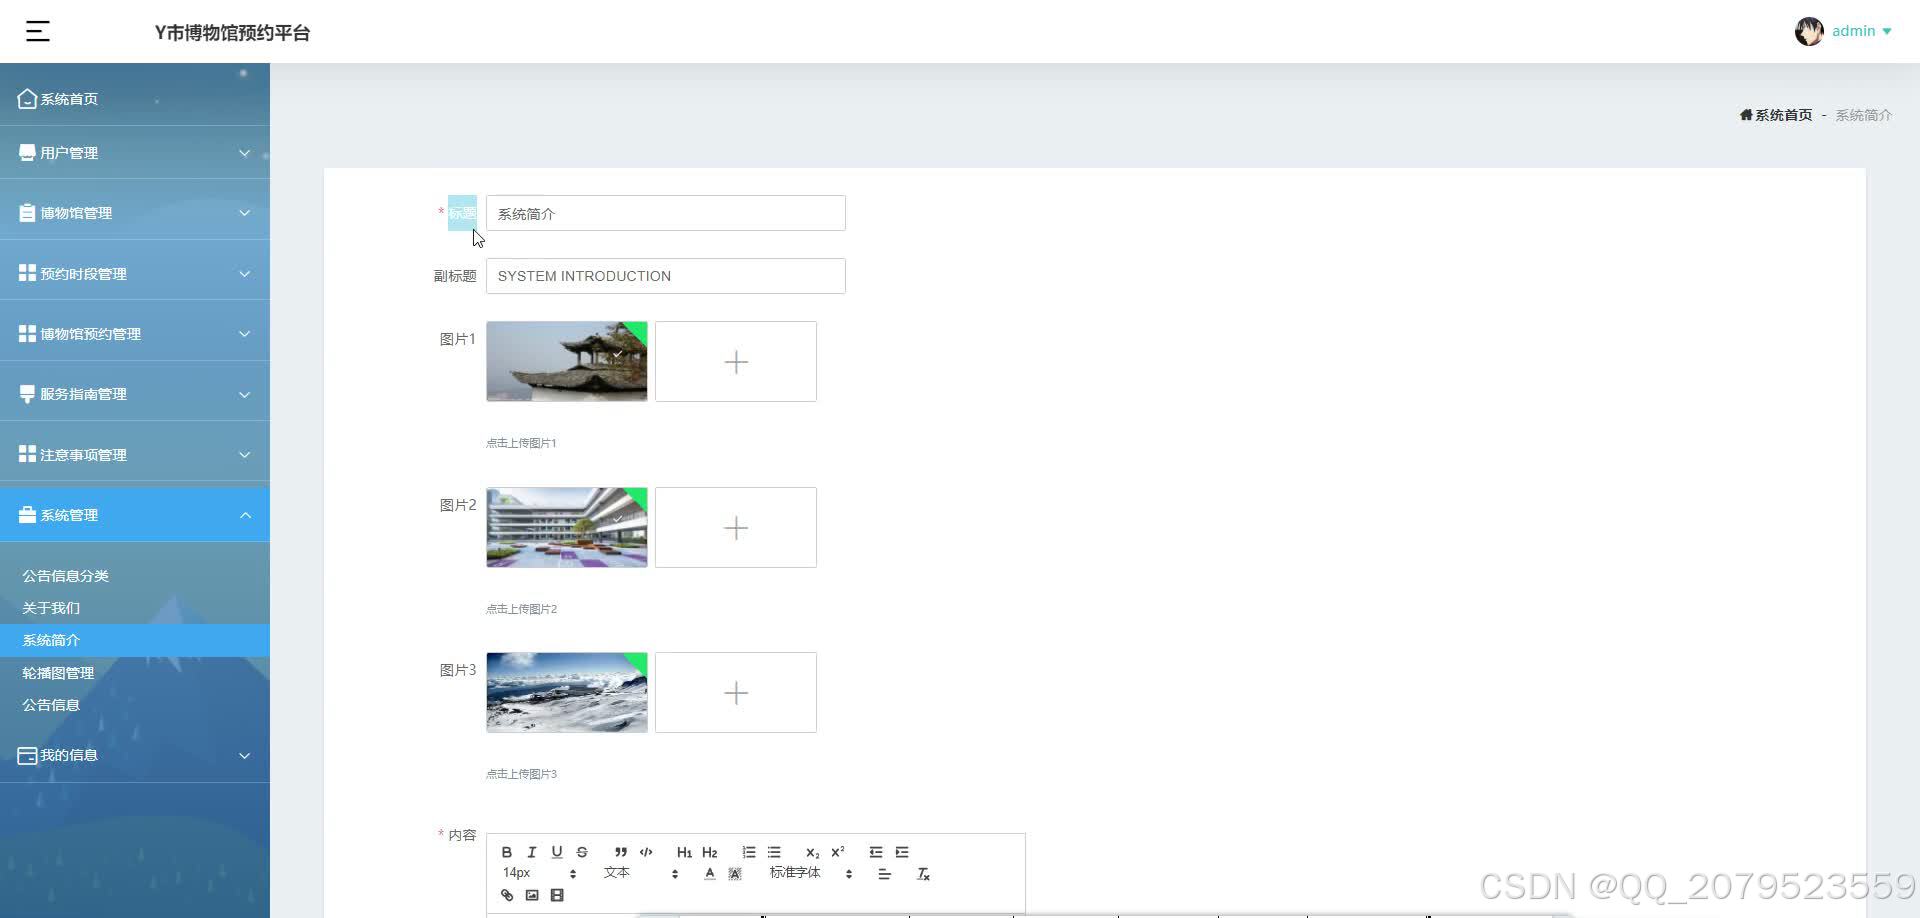Viewport: 1920px width, 918px height.
Task: Expand the 我的信息 sidebar menu
Action: pyautogui.click(x=135, y=755)
